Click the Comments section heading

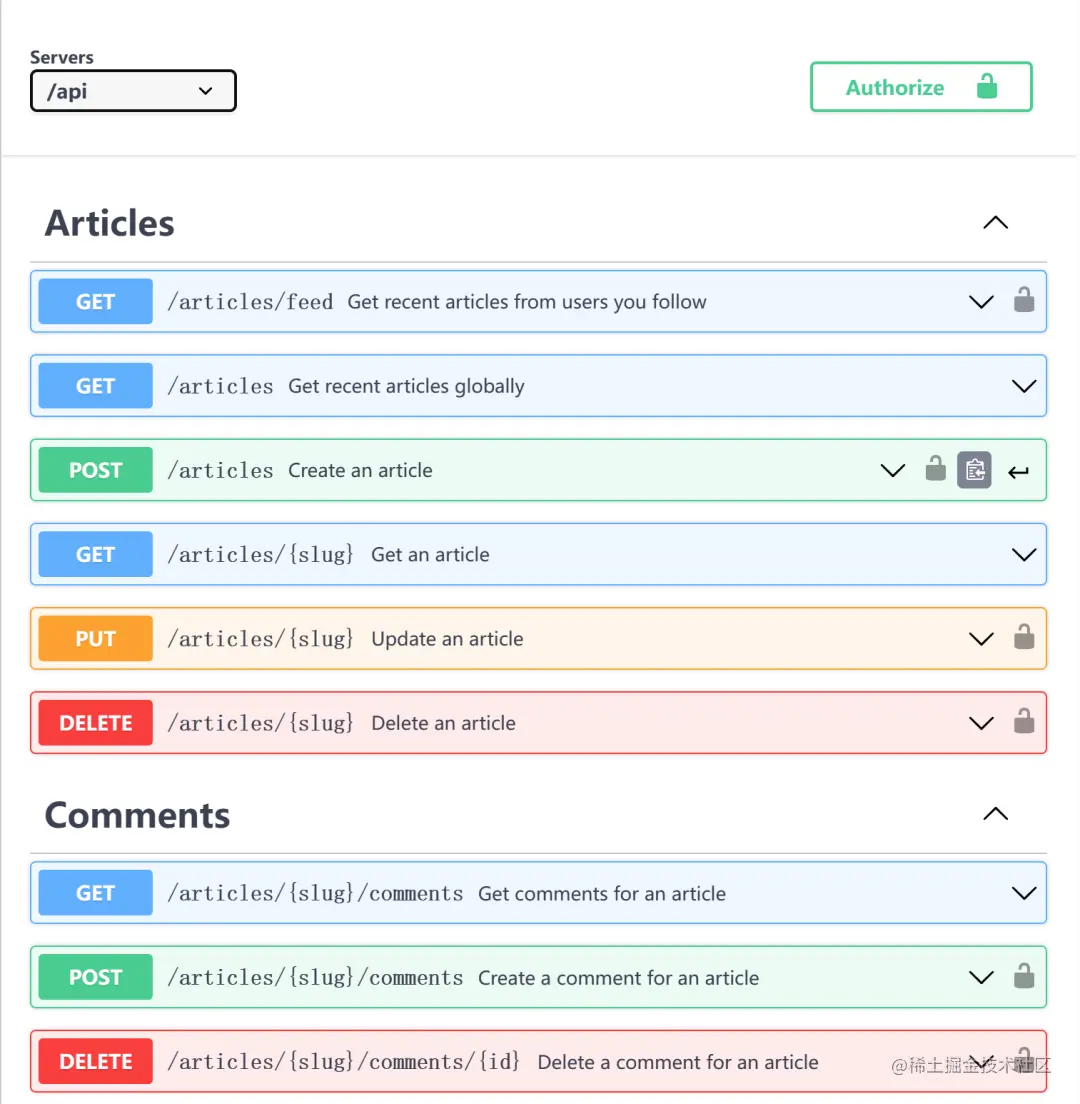137,815
